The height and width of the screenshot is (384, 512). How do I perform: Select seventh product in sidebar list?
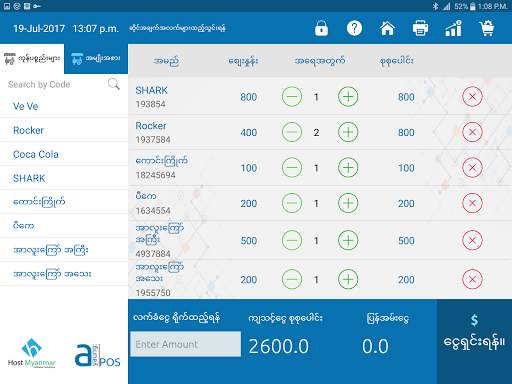click(x=64, y=250)
